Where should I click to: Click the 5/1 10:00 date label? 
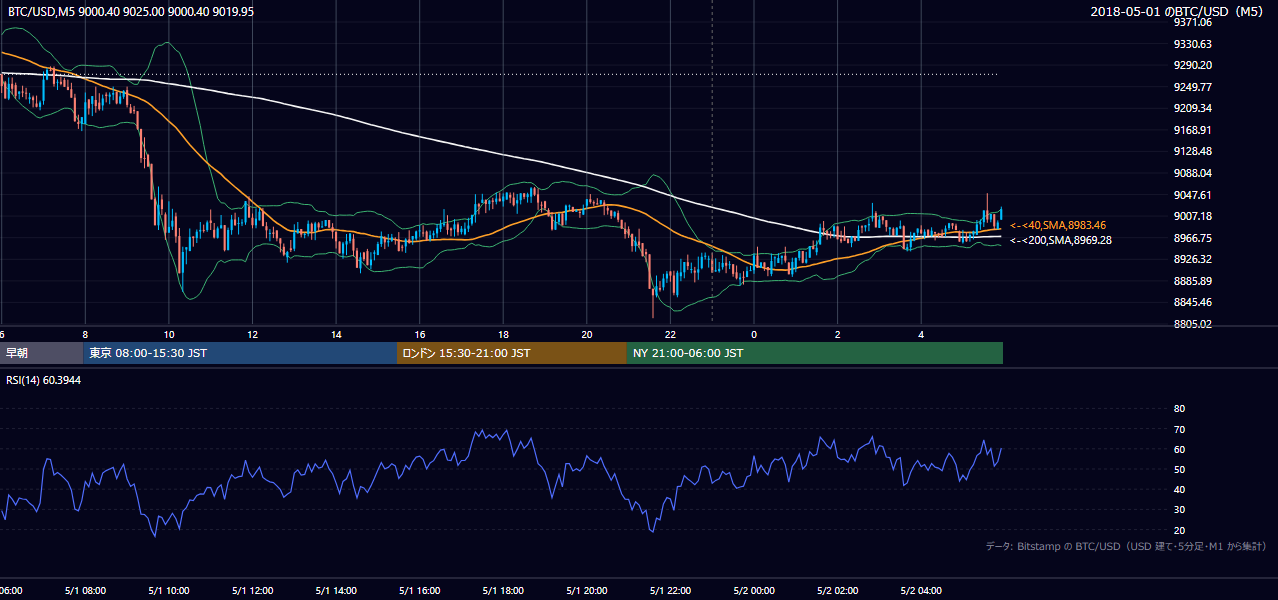click(169, 591)
